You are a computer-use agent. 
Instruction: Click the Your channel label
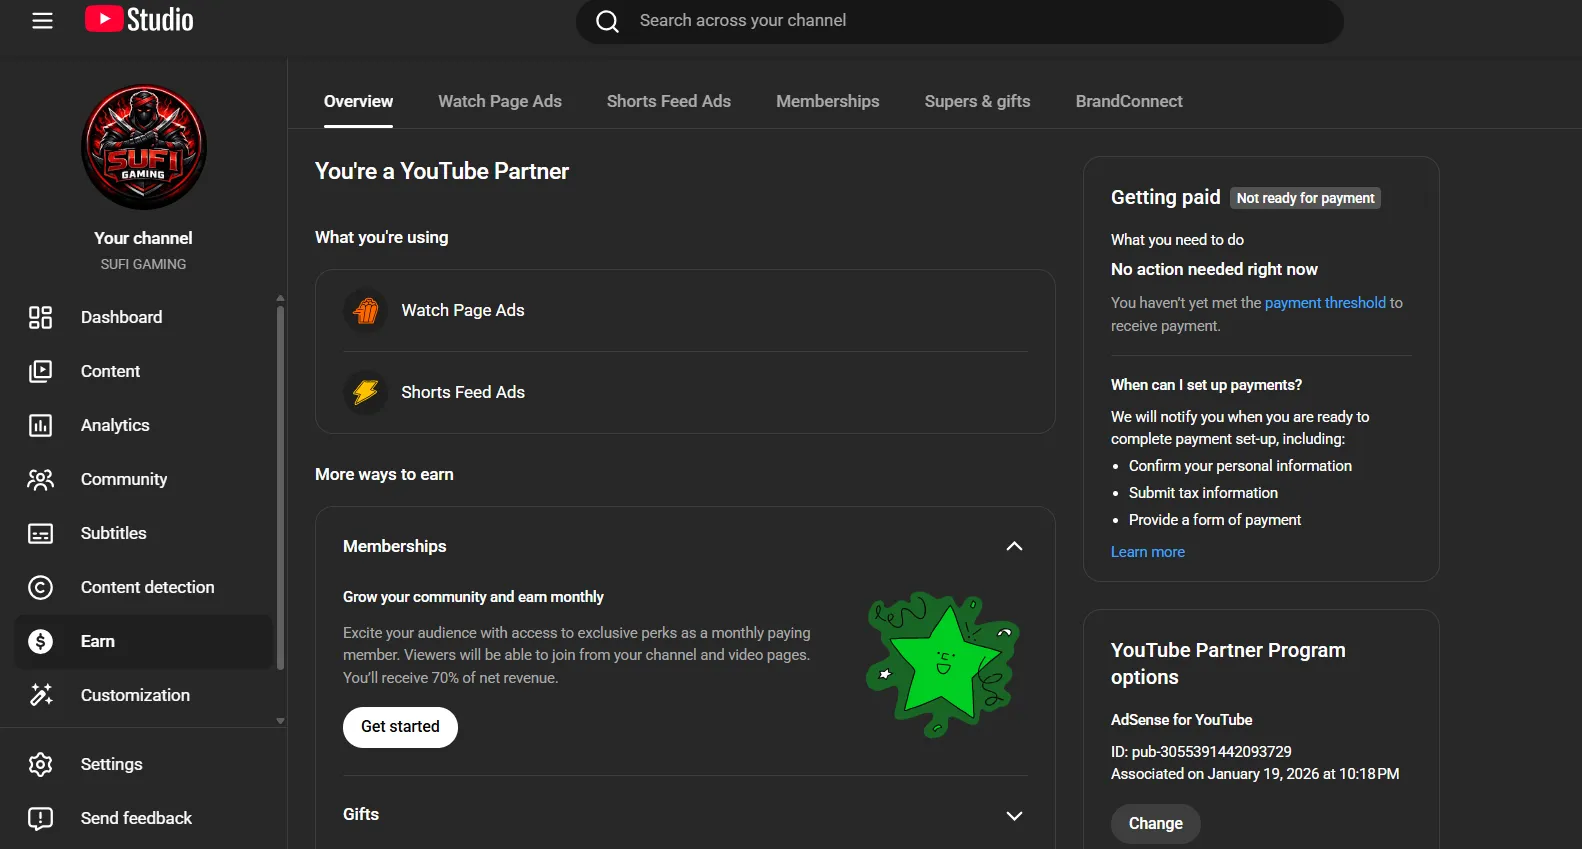coord(143,238)
